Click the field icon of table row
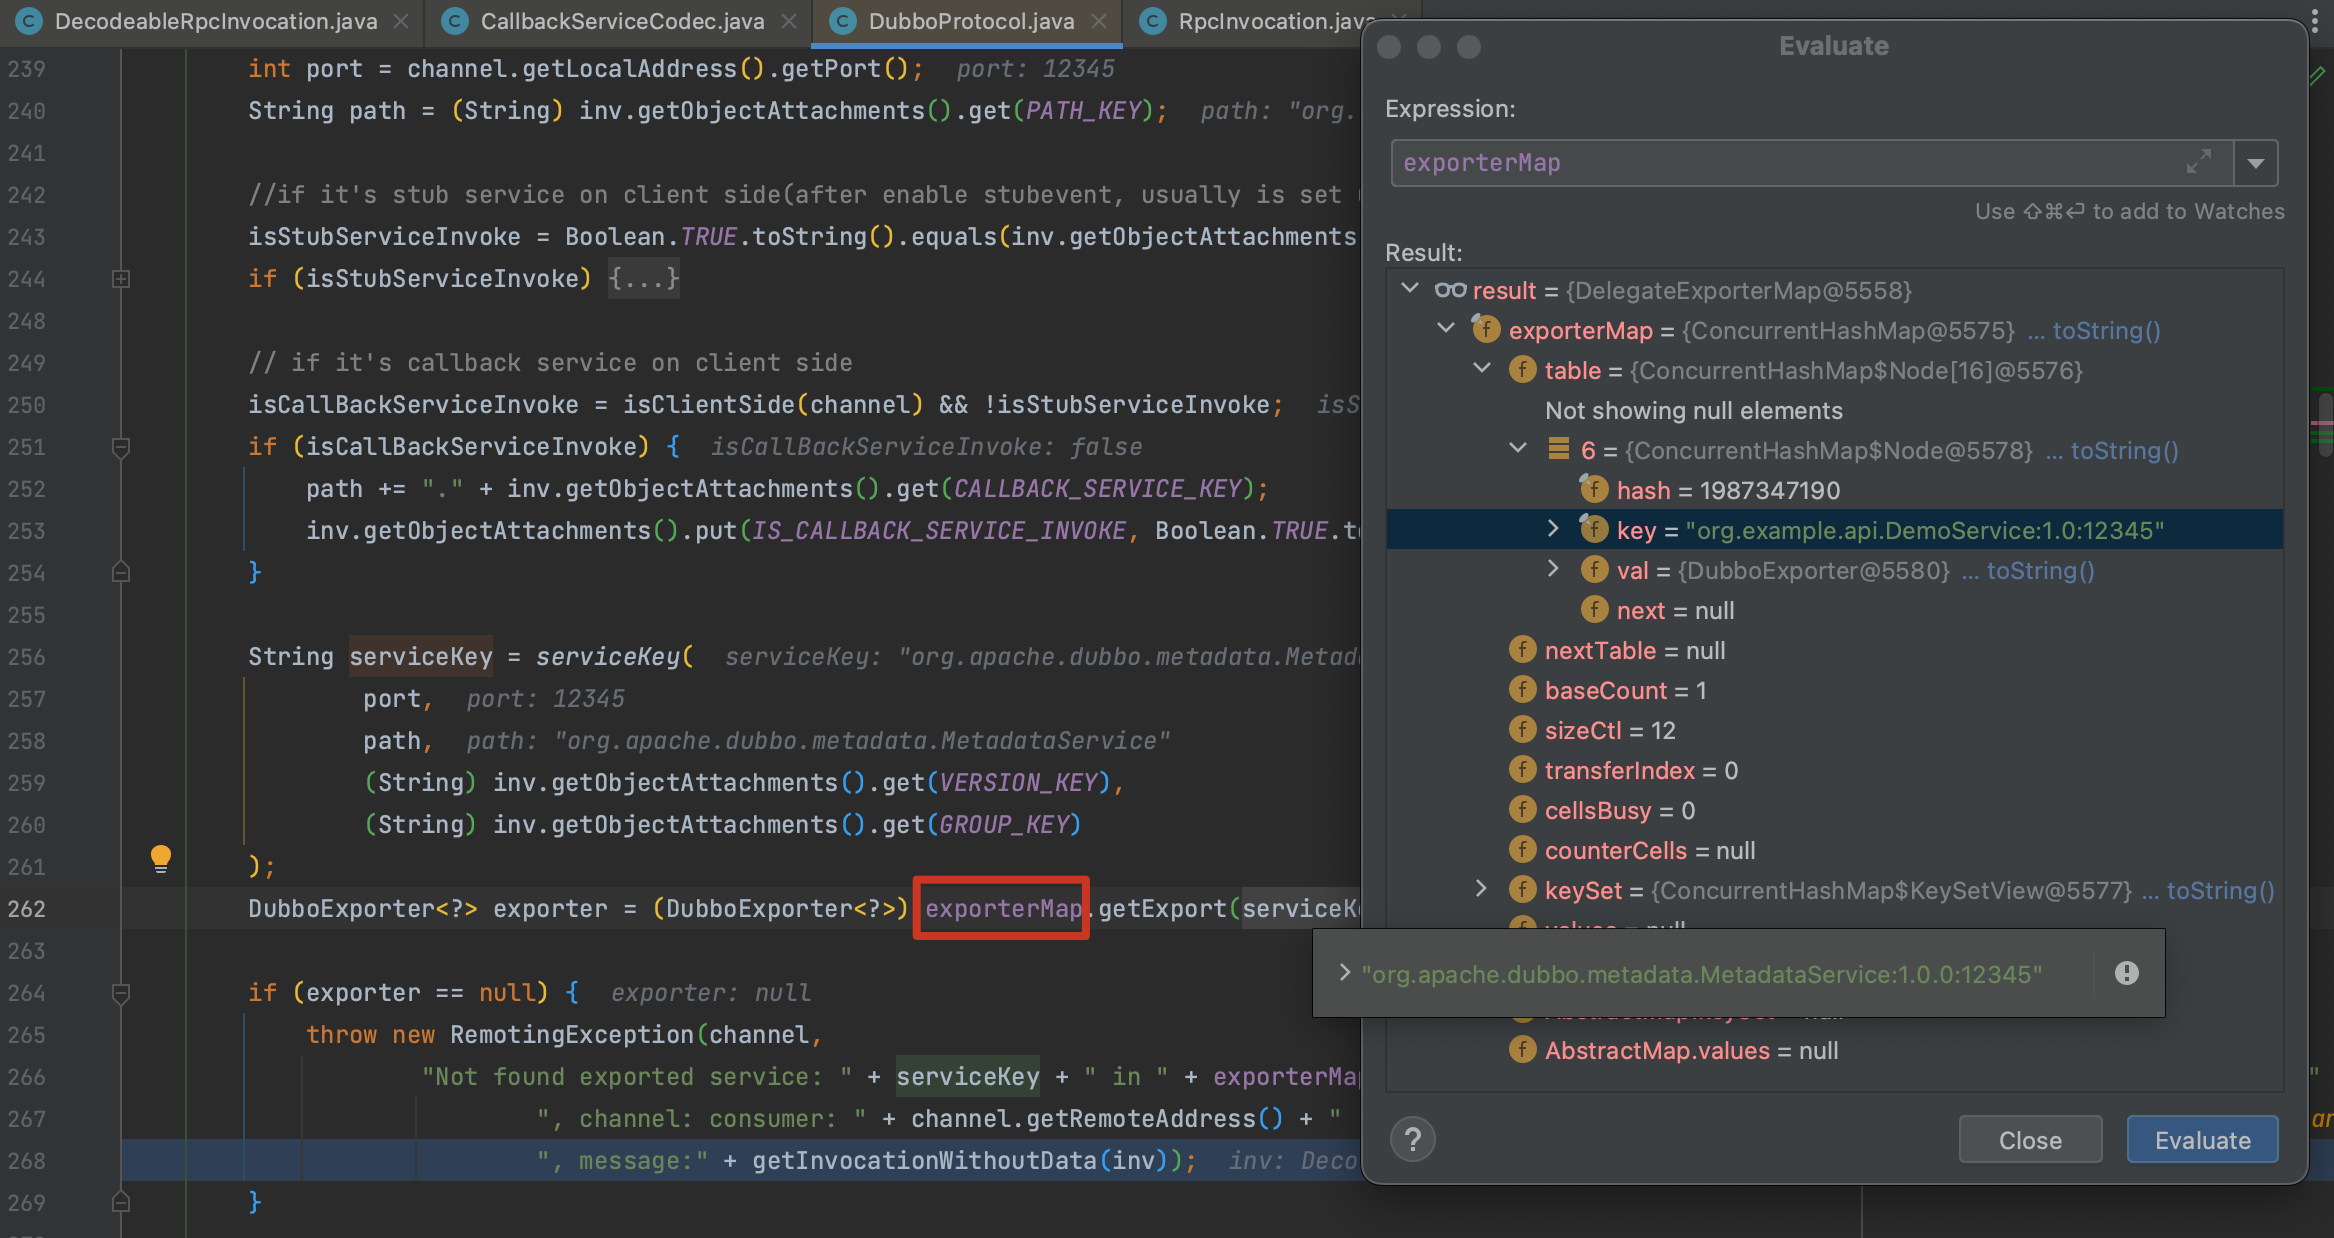 coord(1522,370)
